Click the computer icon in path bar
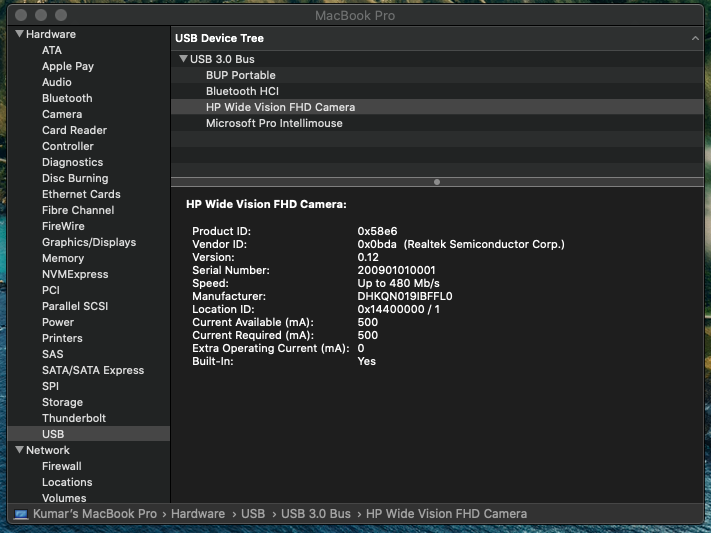The height and width of the screenshot is (533, 711). [21, 514]
